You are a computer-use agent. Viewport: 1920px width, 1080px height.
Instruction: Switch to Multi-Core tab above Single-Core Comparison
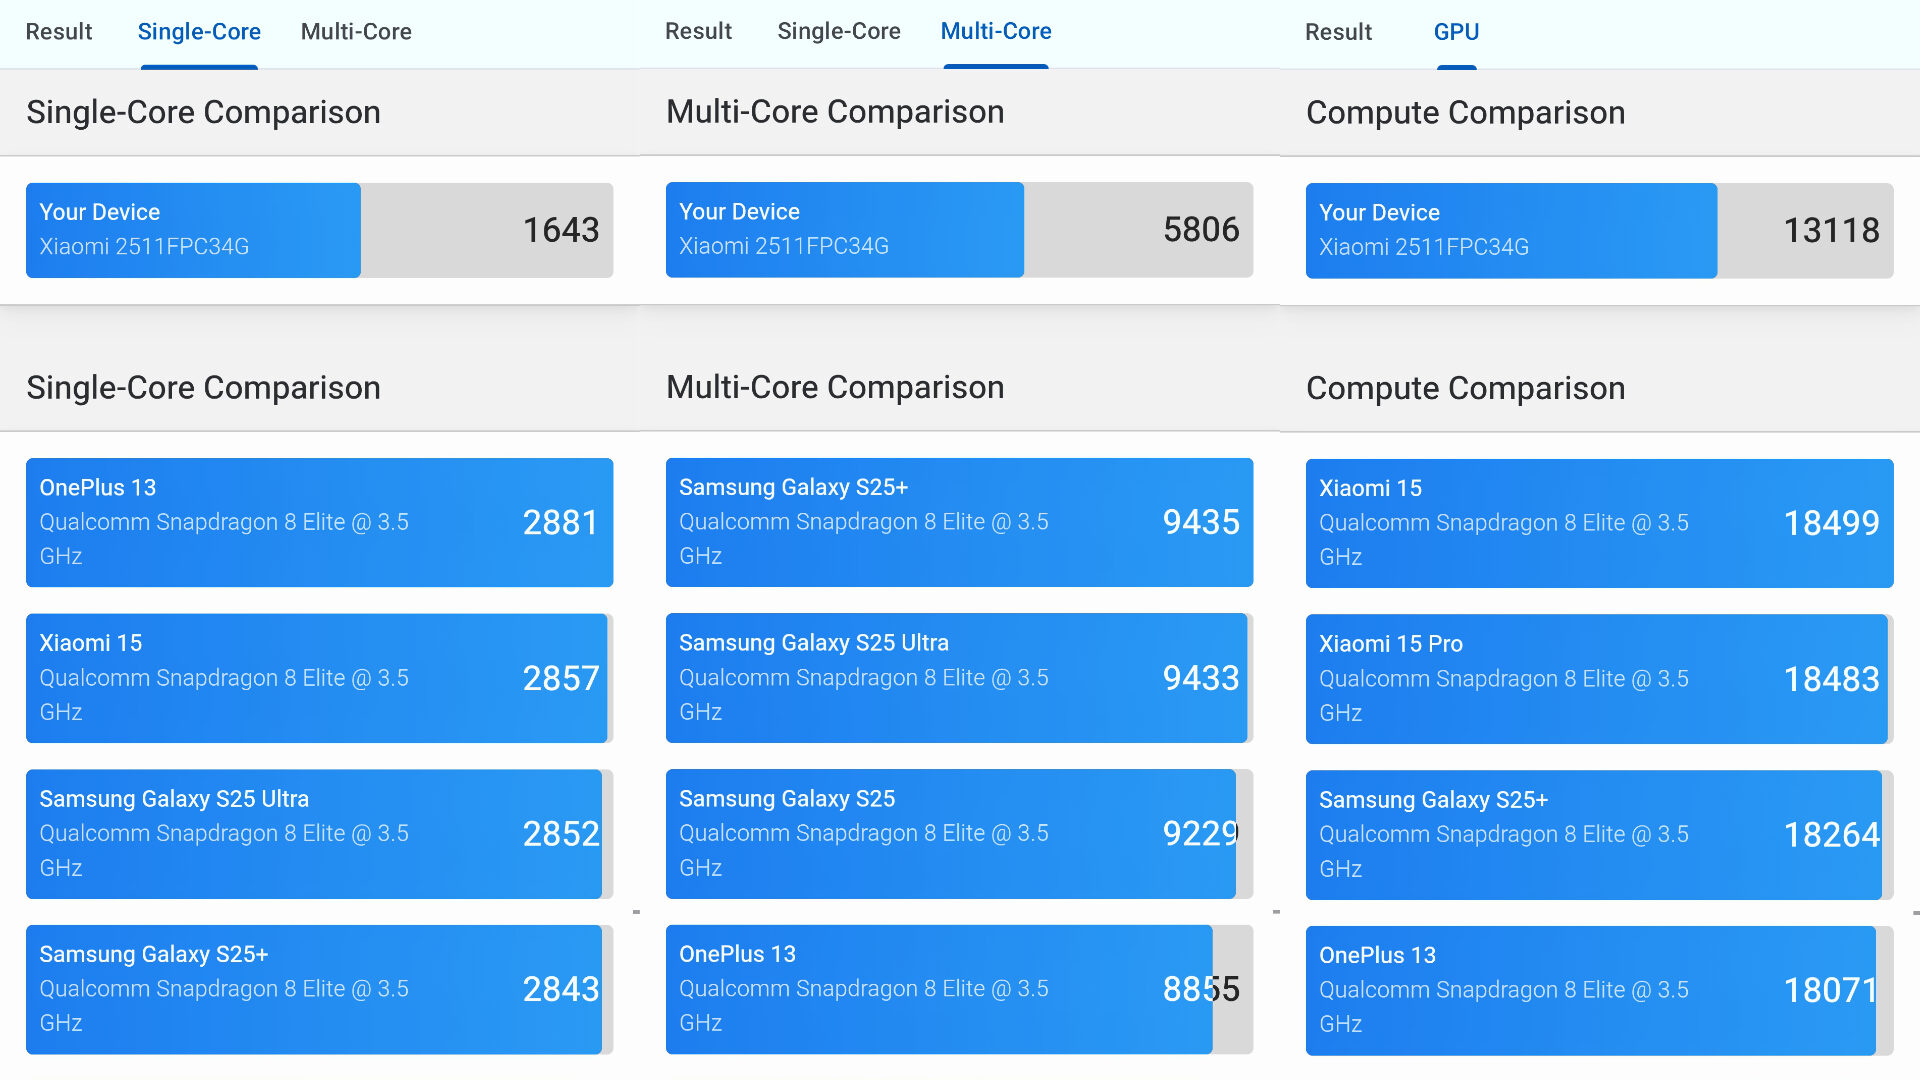tap(356, 32)
